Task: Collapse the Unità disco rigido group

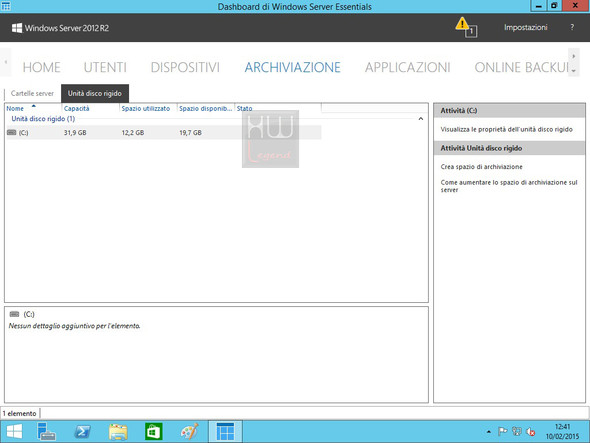Action: pyautogui.click(x=421, y=119)
